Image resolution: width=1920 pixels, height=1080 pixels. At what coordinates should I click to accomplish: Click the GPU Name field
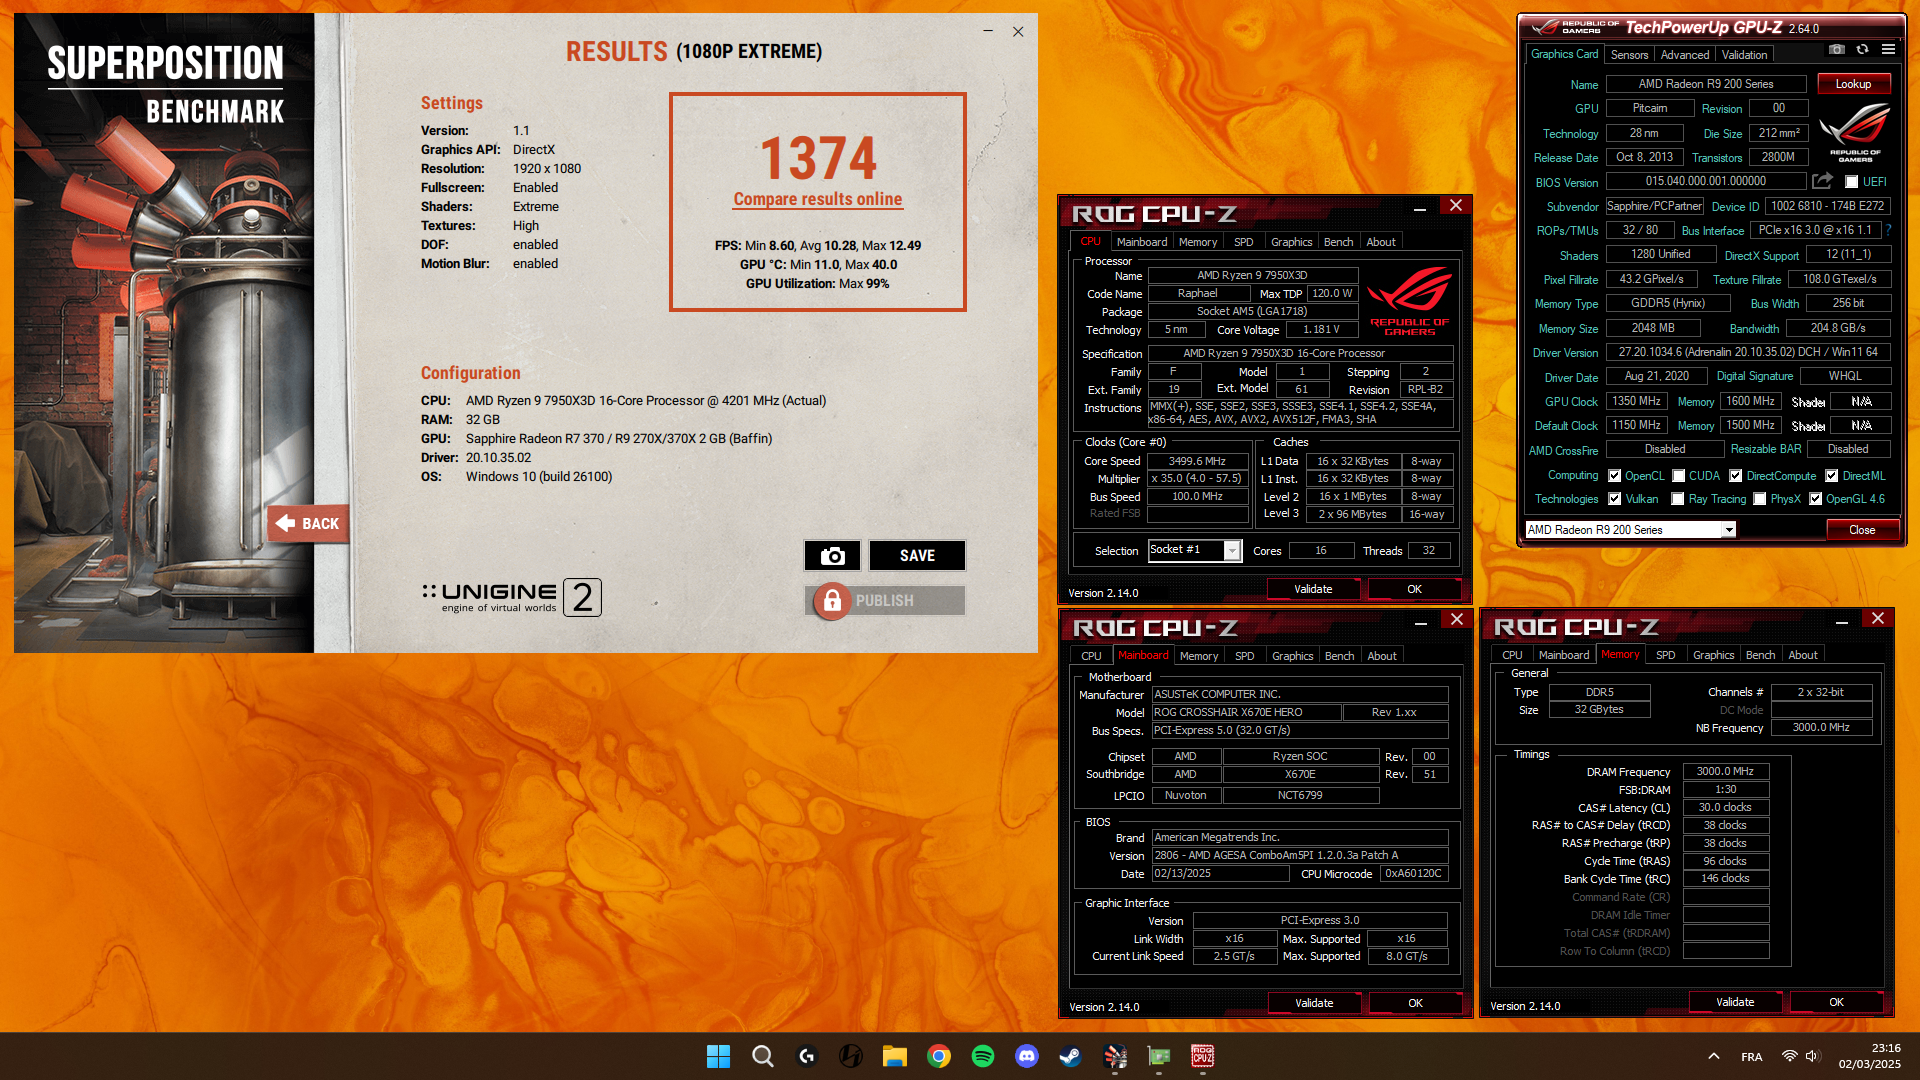coord(1706,84)
